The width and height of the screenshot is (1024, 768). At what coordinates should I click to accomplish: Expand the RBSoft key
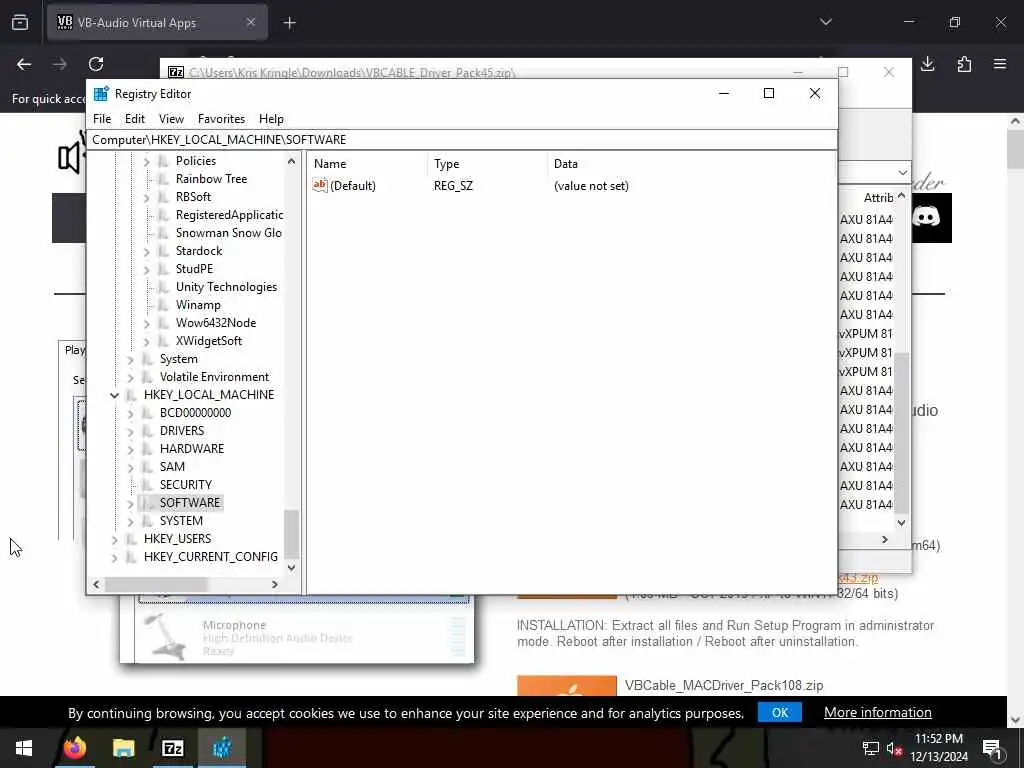click(146, 197)
